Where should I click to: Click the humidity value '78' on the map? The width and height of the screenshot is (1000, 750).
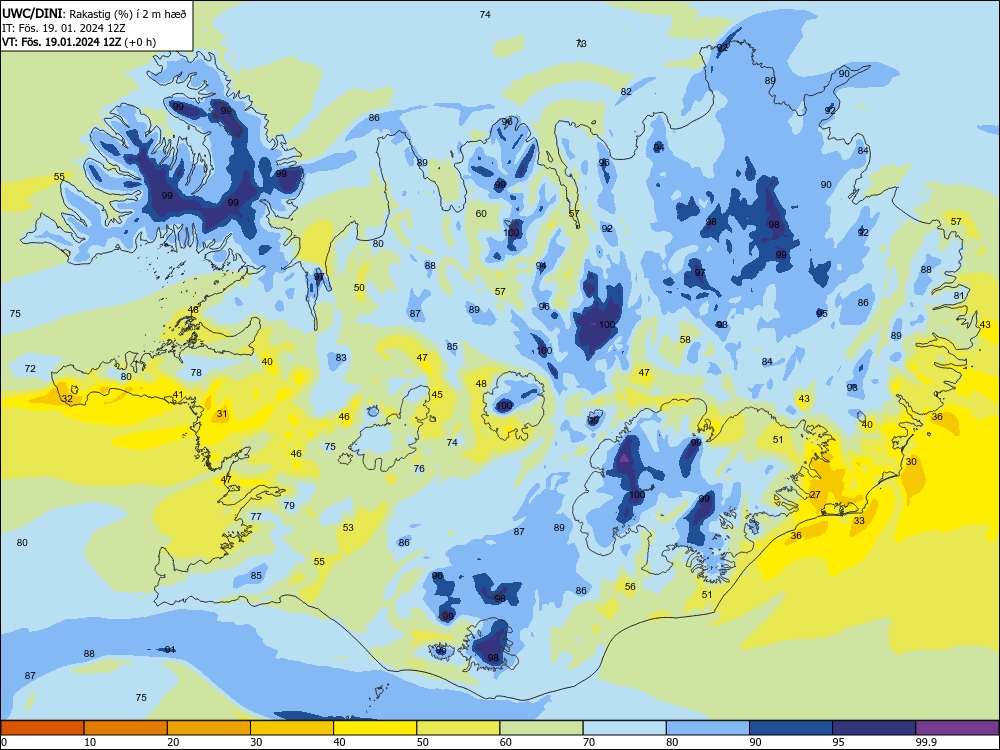(196, 372)
